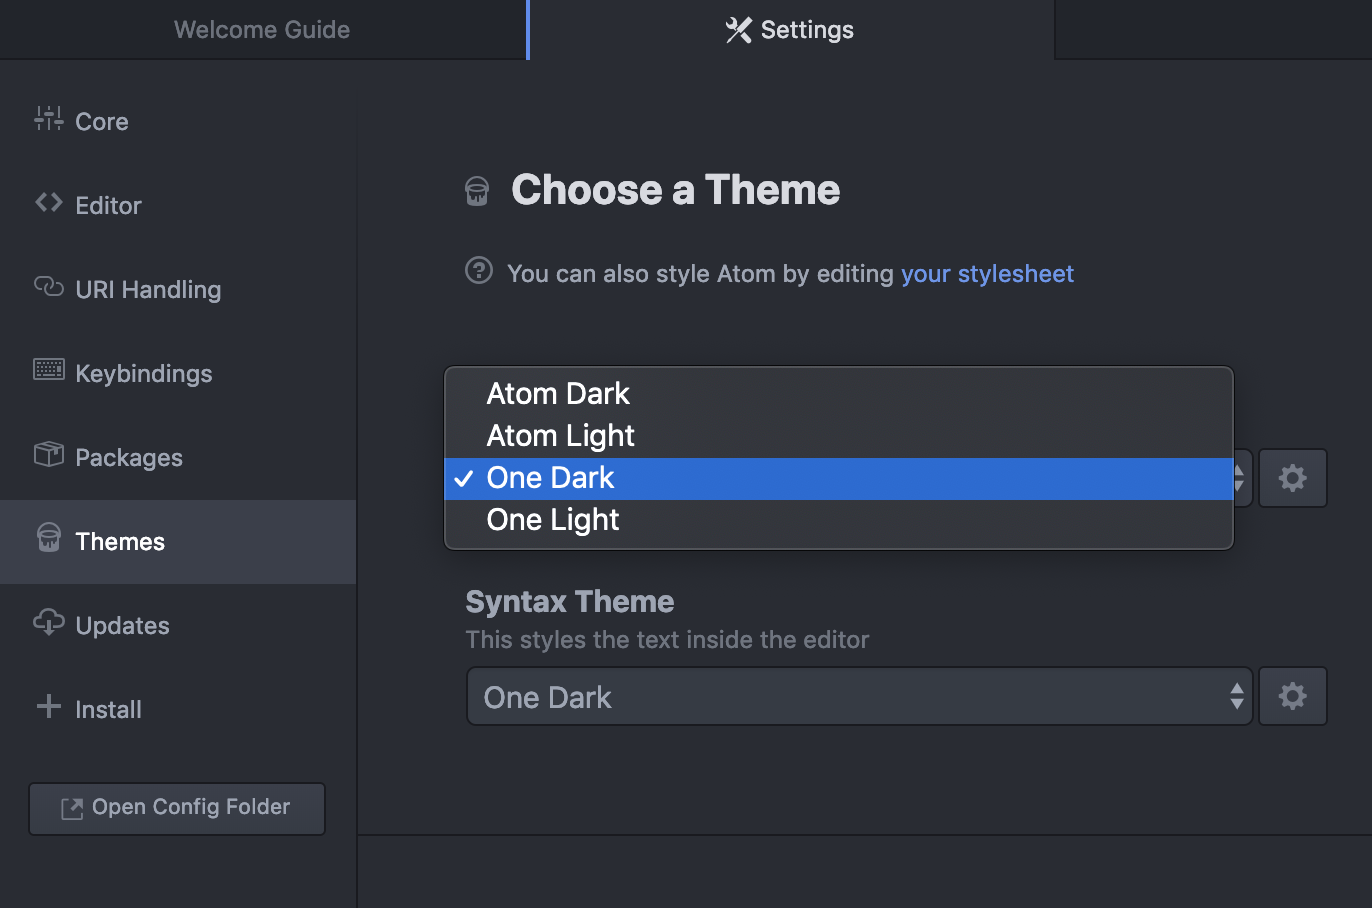Go to the Install section
The width and height of the screenshot is (1372, 908).
pos(178,709)
